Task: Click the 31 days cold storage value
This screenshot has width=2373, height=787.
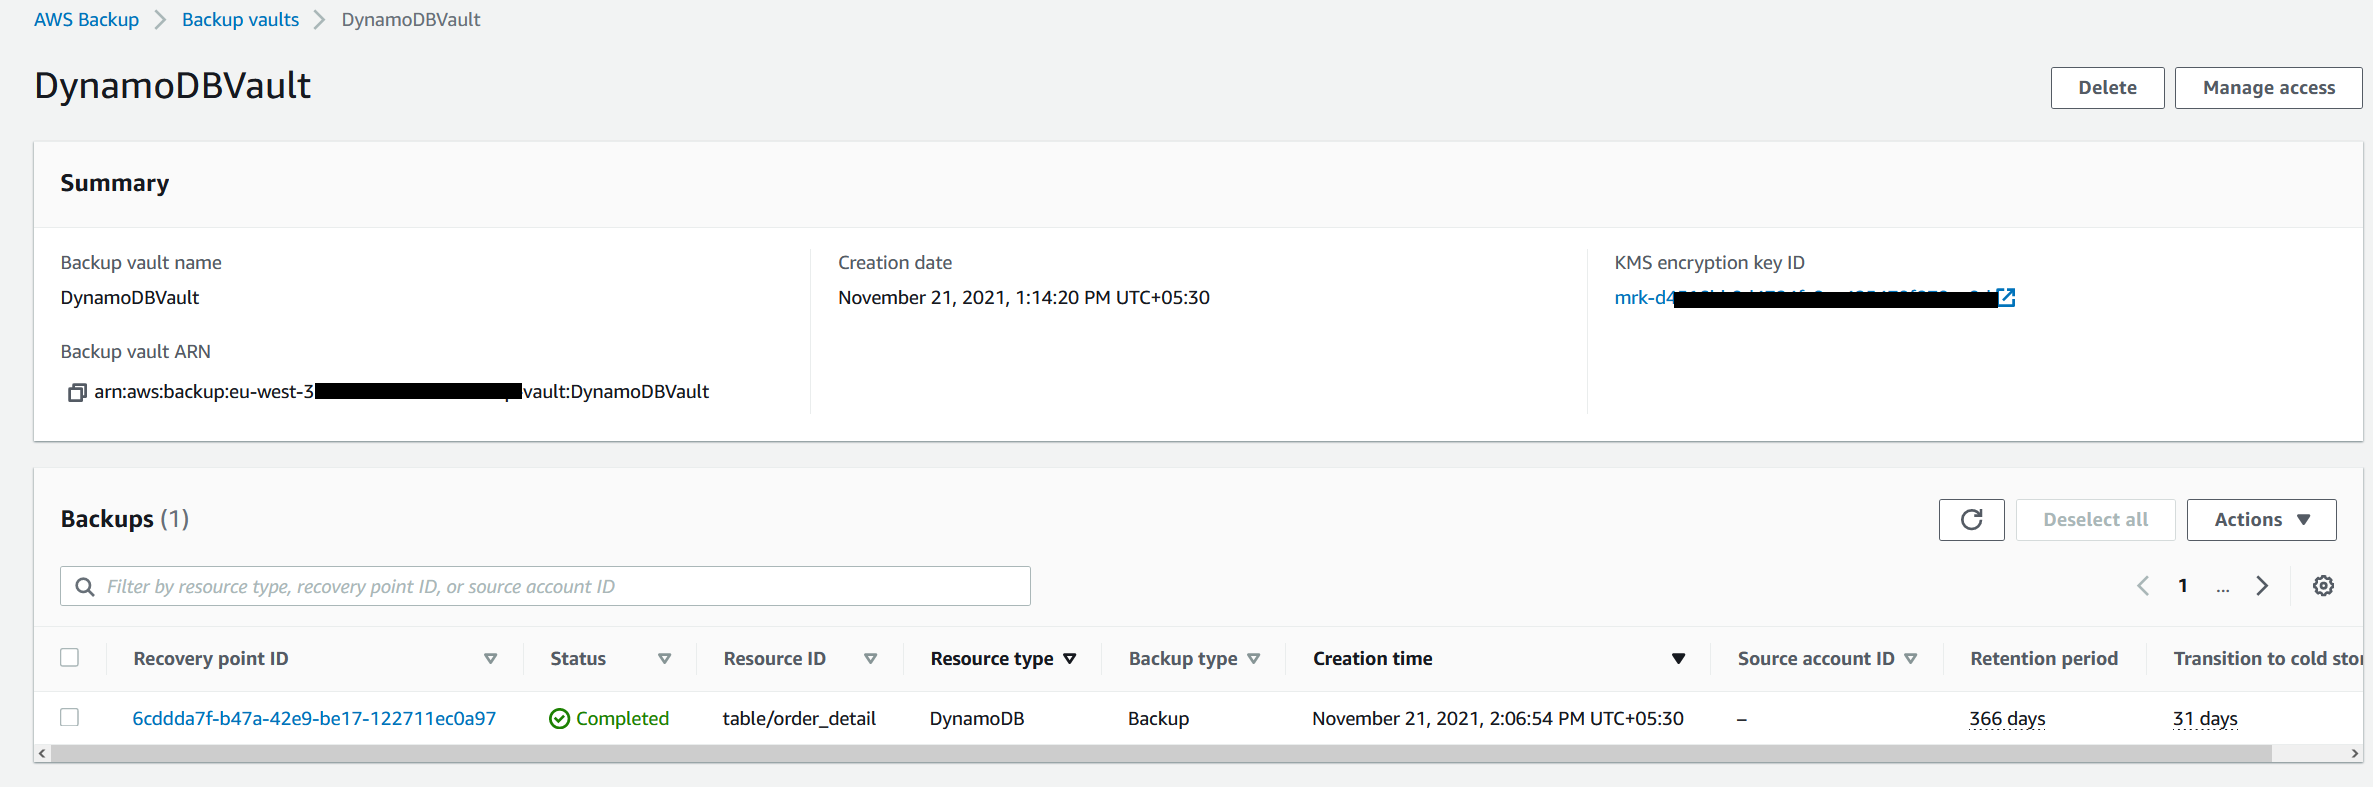Action: (x=2205, y=719)
